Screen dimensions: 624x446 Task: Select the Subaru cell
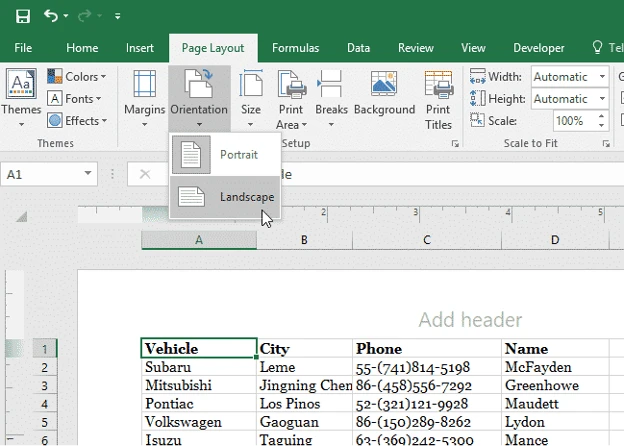click(x=199, y=367)
